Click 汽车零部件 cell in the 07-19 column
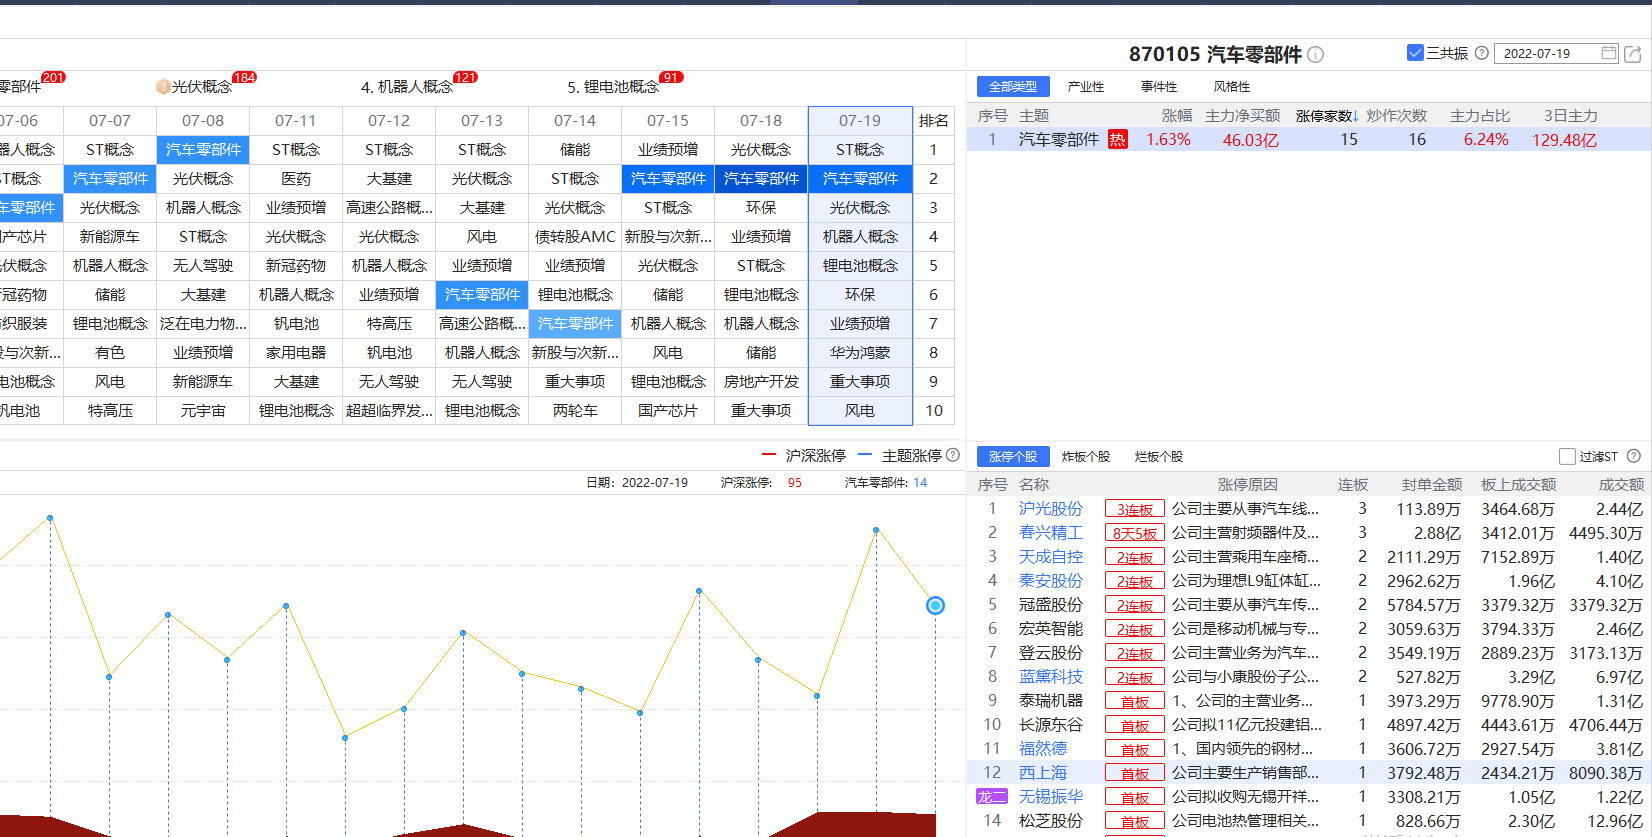This screenshot has height=837, width=1652. pyautogui.click(x=860, y=179)
